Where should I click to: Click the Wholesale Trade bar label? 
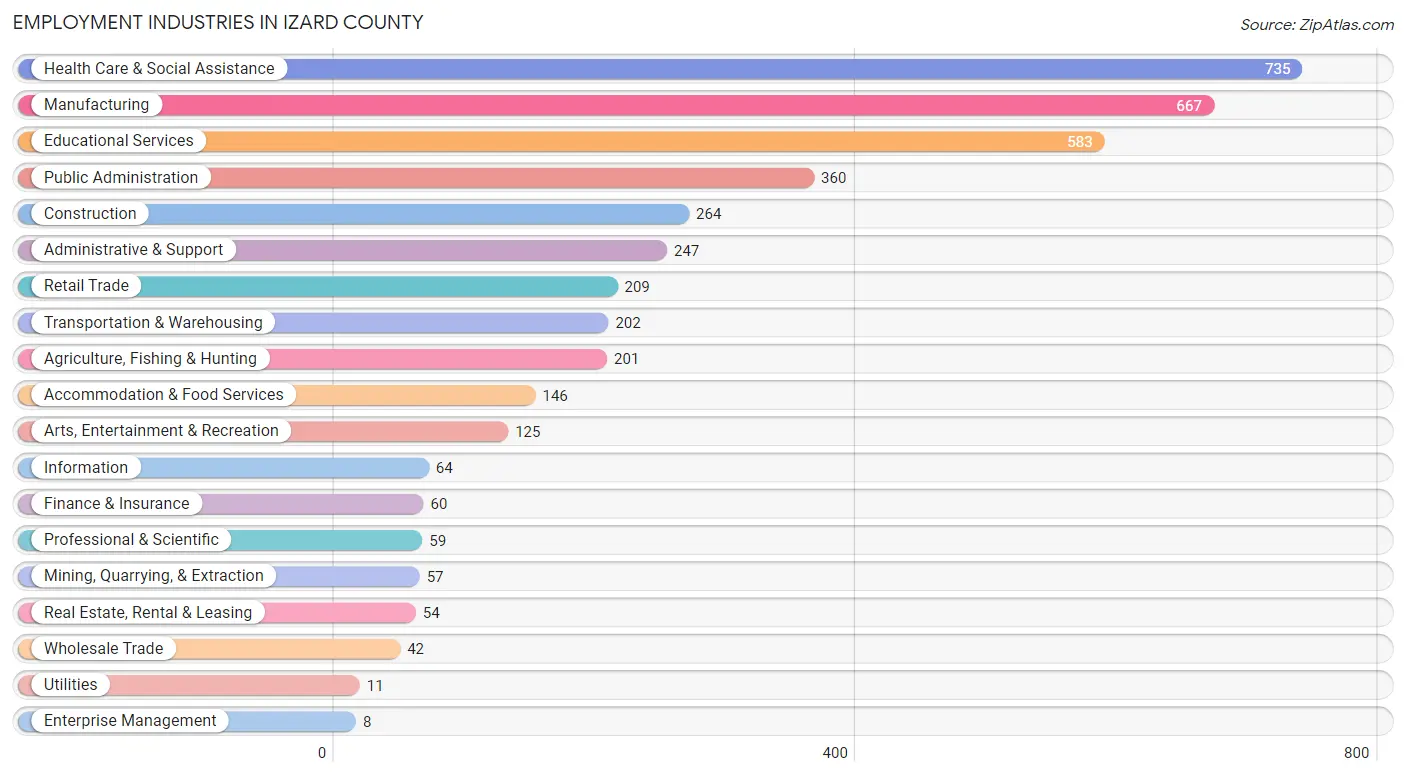103,648
